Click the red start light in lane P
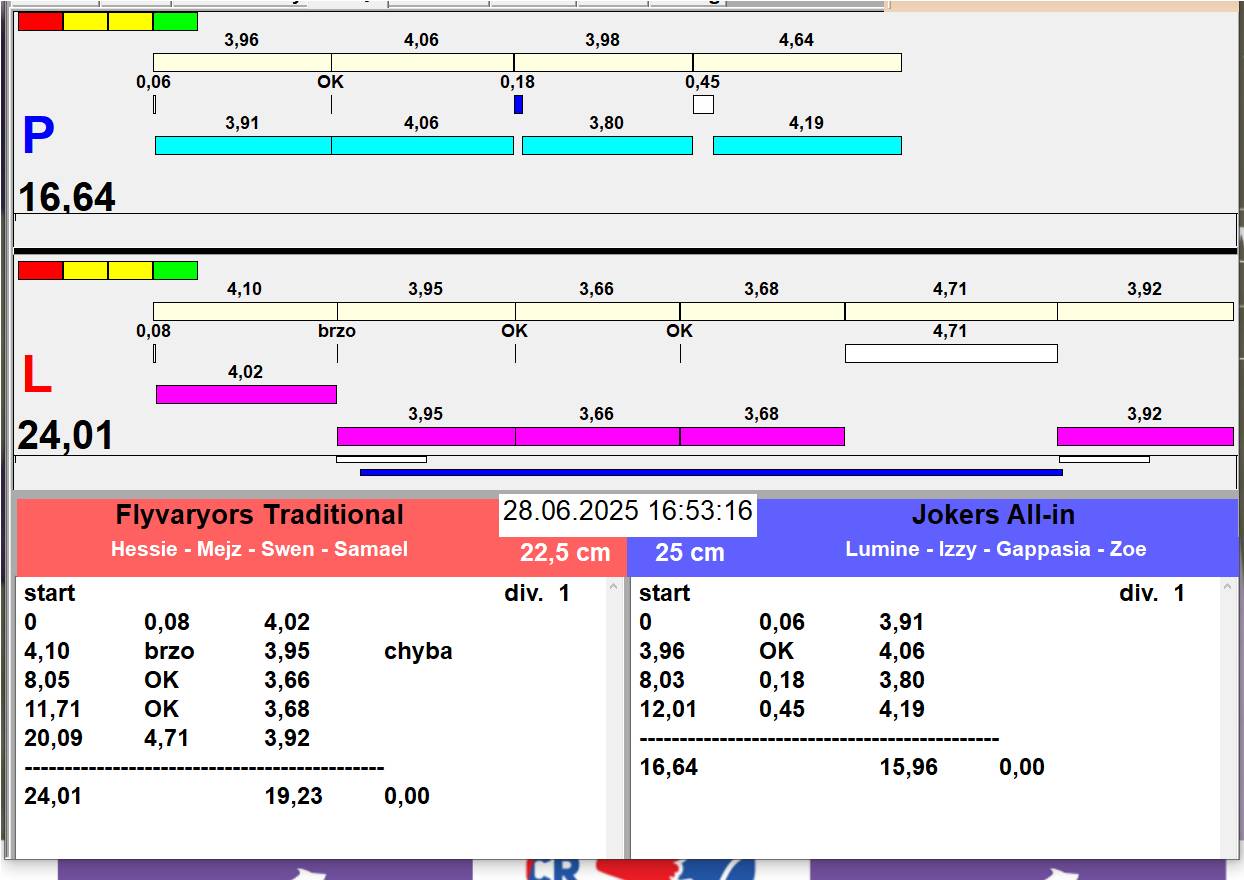 pos(40,21)
